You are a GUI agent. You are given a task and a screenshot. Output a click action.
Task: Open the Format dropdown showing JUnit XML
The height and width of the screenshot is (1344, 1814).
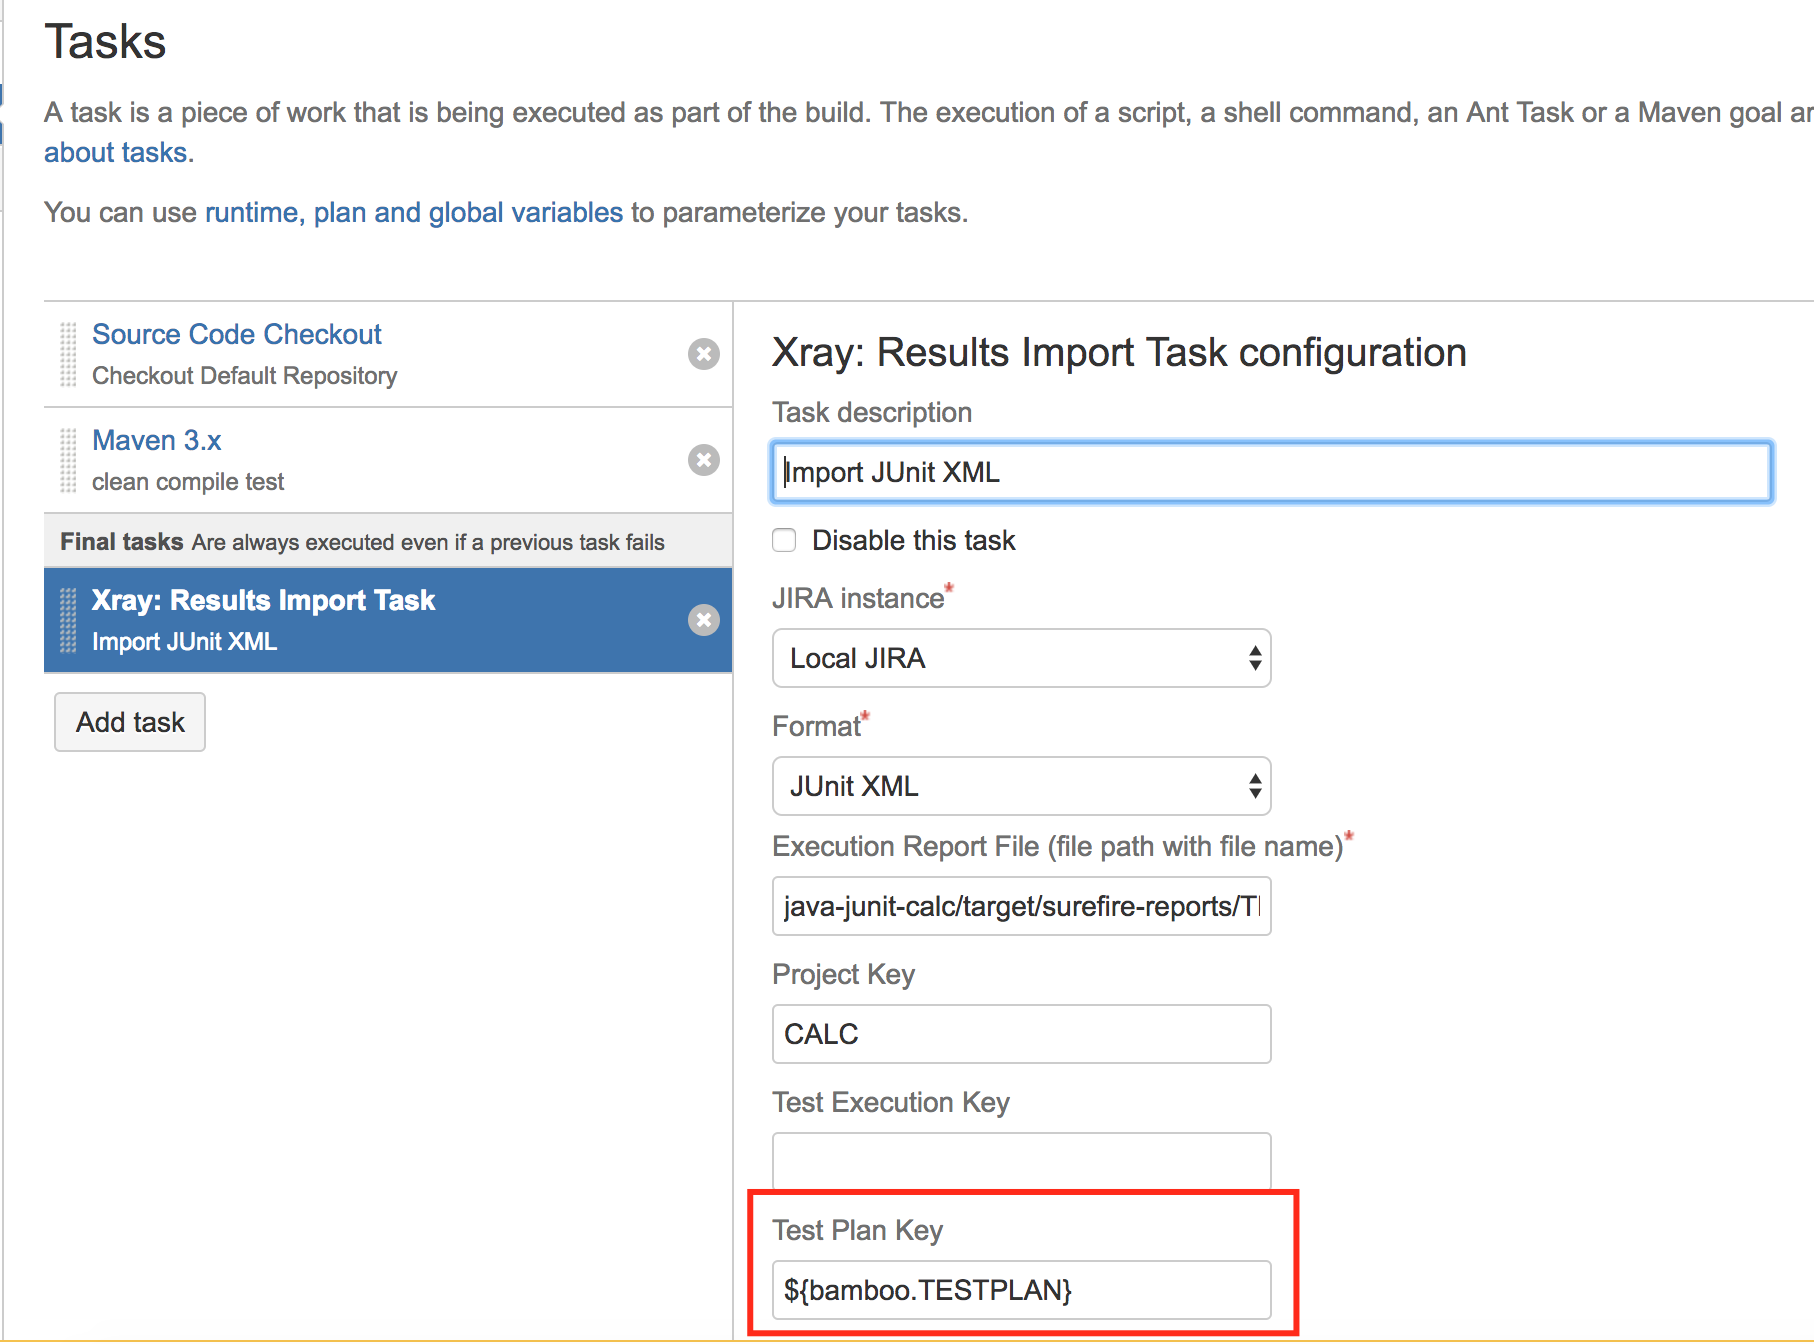pos(1021,786)
